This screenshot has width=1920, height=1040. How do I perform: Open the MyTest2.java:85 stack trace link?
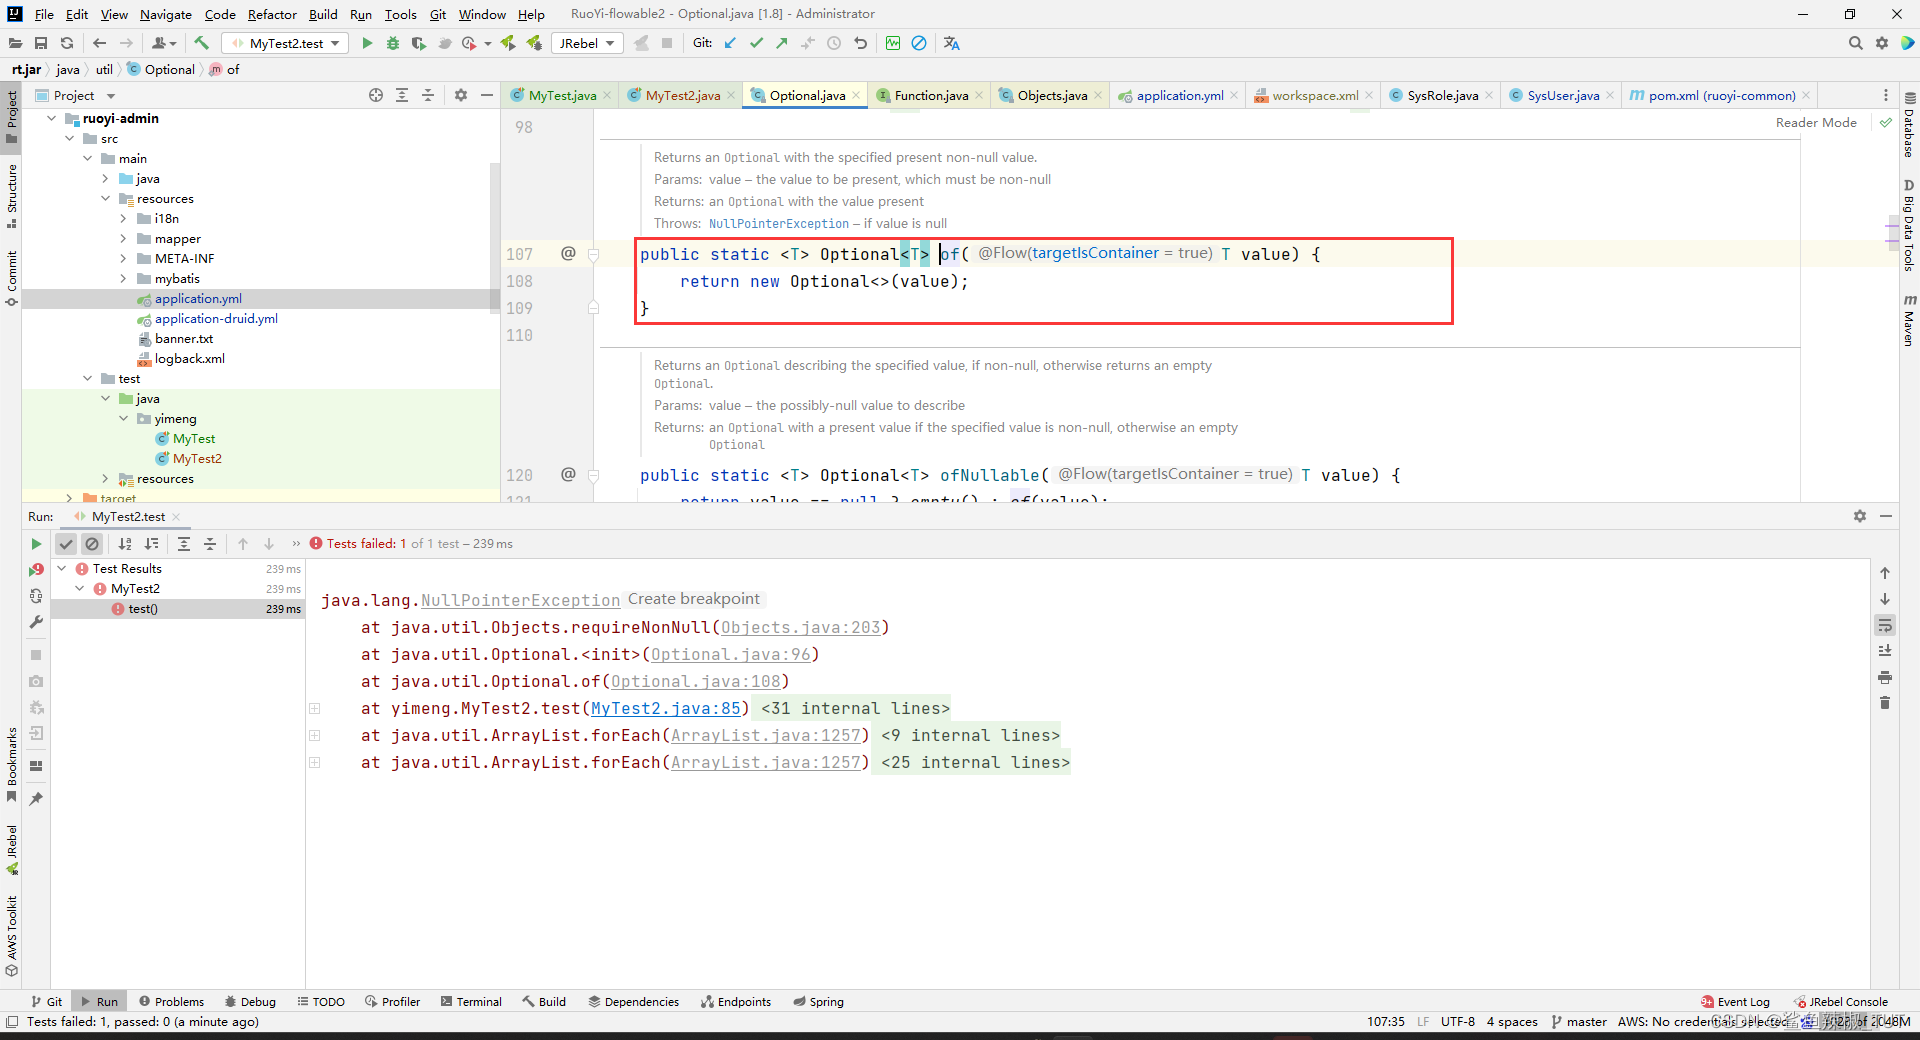tap(666, 708)
